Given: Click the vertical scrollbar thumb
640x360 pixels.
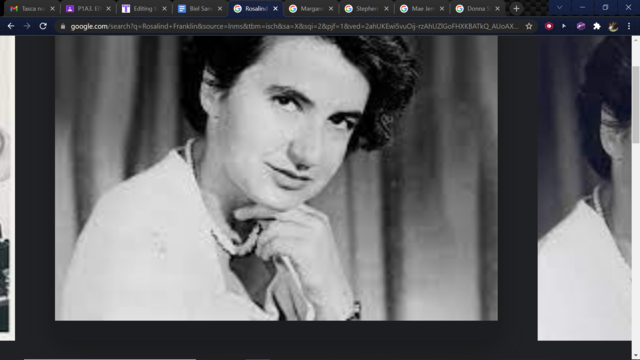Looking at the screenshot, I should pyautogui.click(x=636, y=104).
